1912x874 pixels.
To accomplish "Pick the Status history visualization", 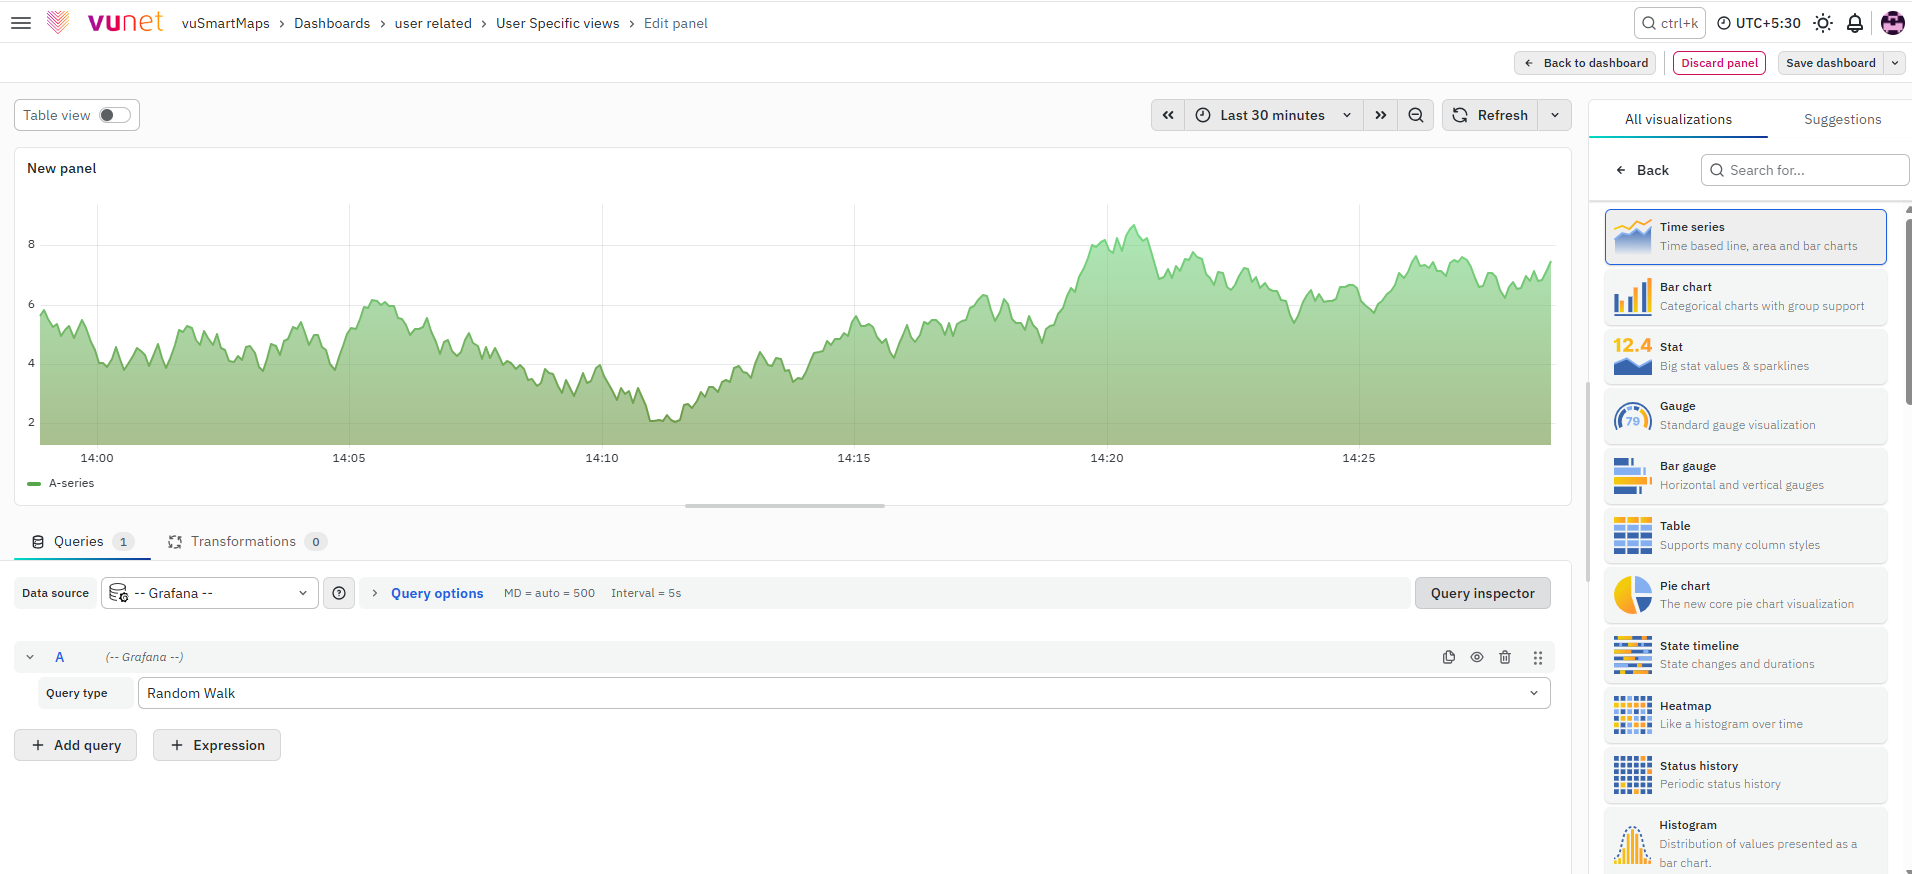I will (x=1745, y=775).
